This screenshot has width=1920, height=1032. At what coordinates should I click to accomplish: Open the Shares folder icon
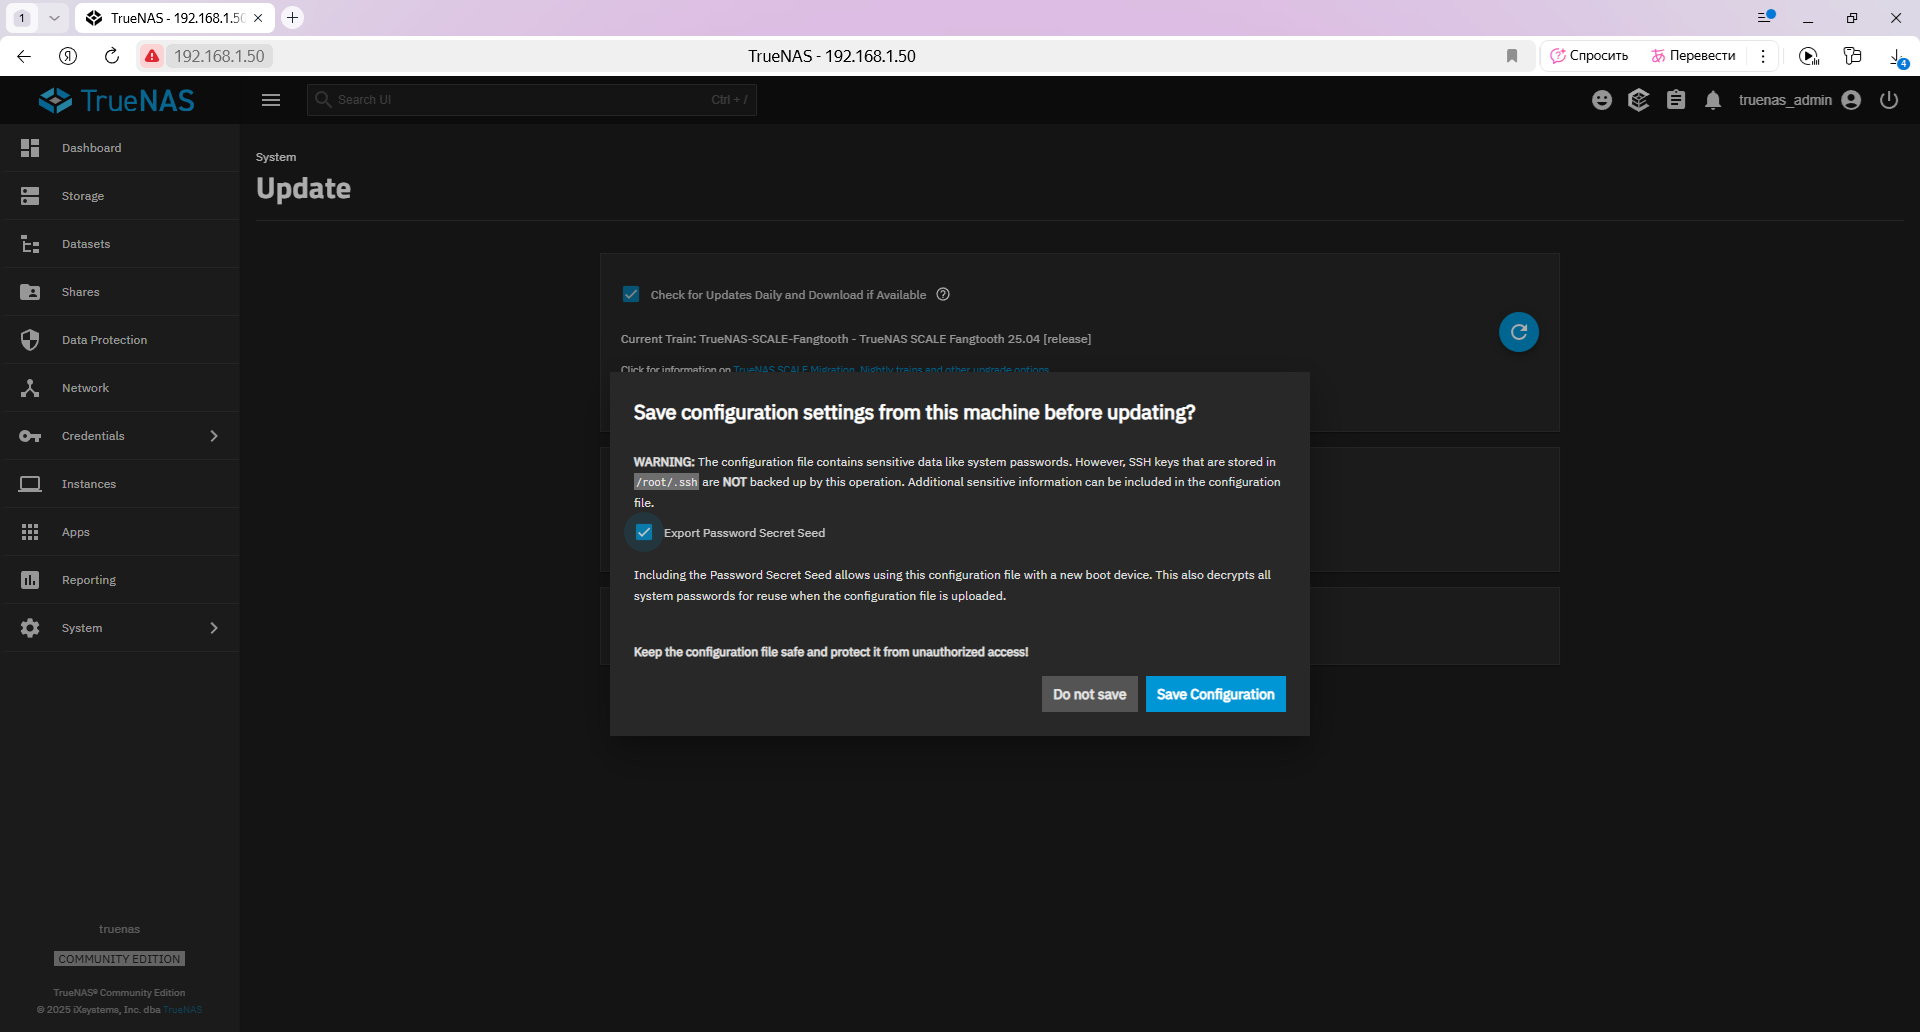point(30,292)
